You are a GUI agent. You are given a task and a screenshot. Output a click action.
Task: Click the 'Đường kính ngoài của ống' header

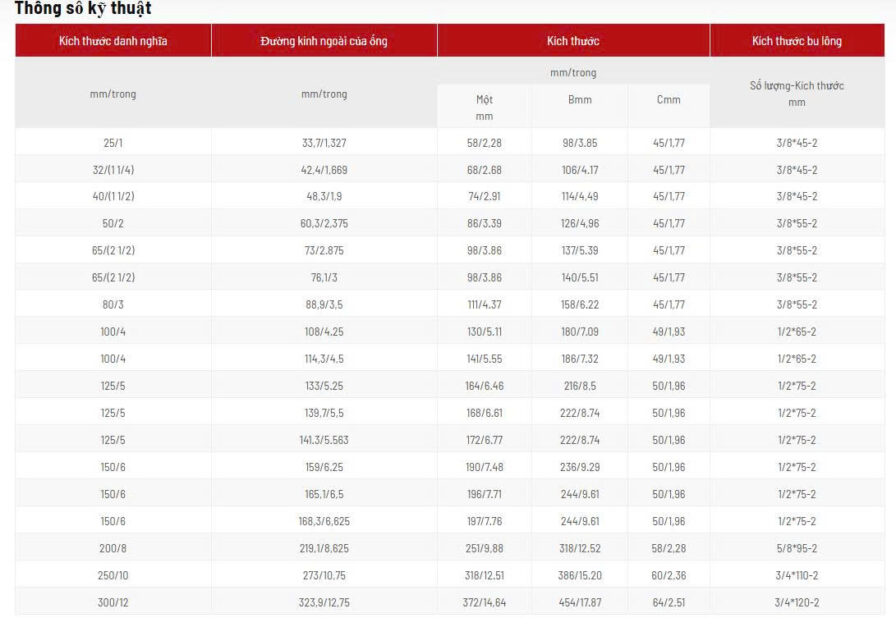point(324,41)
